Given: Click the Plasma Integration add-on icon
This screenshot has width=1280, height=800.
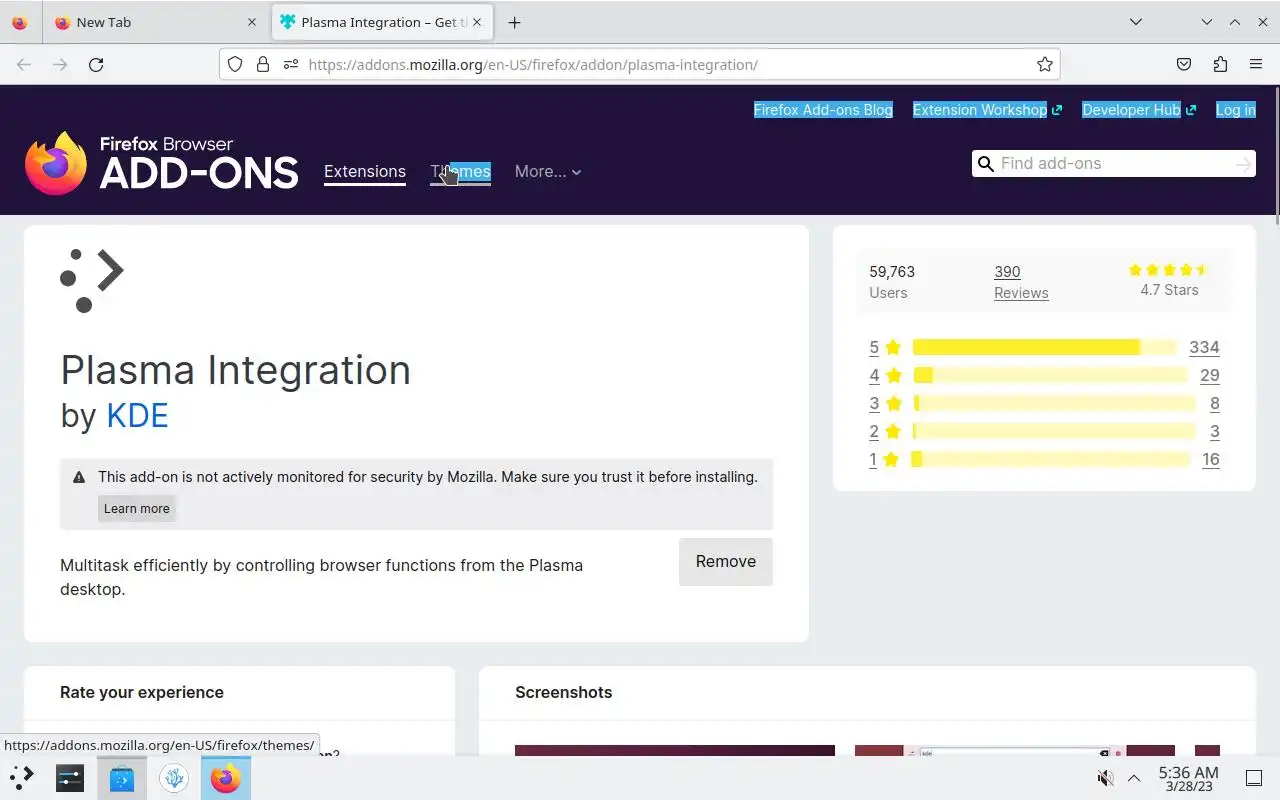Looking at the screenshot, I should [x=92, y=281].
